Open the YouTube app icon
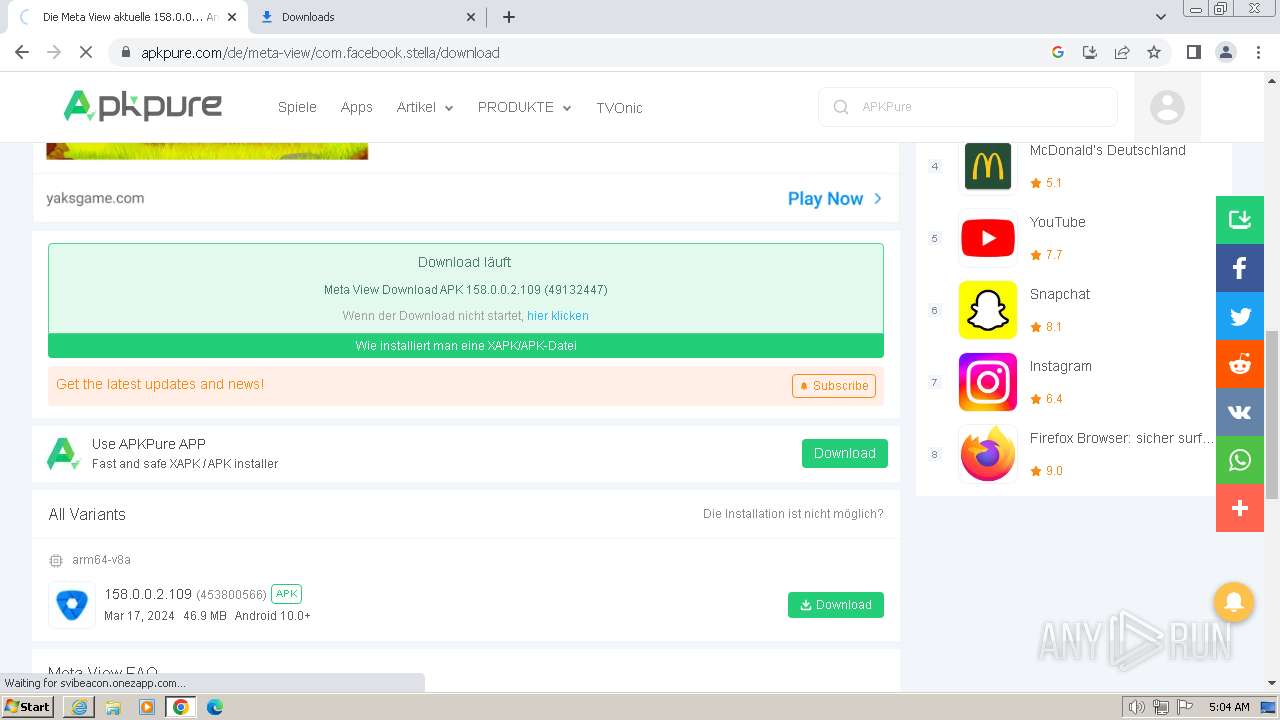Screen dimensions: 1280x720 (x=988, y=238)
